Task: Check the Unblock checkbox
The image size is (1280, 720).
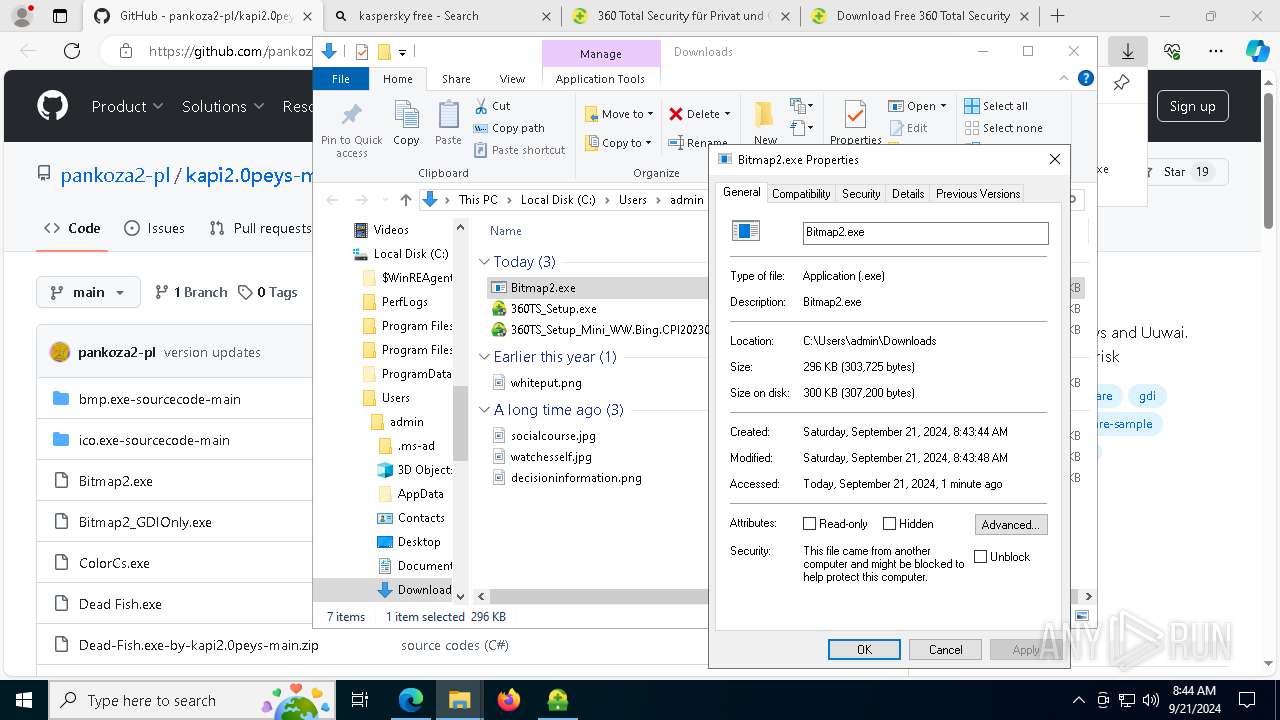Action: coord(981,557)
